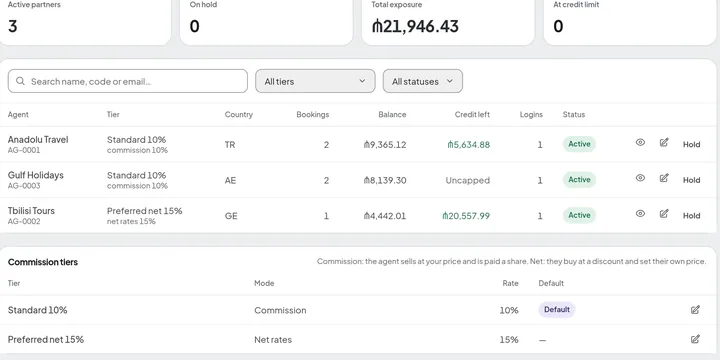Click the TR country code
This screenshot has height=360, width=720.
[230, 145]
